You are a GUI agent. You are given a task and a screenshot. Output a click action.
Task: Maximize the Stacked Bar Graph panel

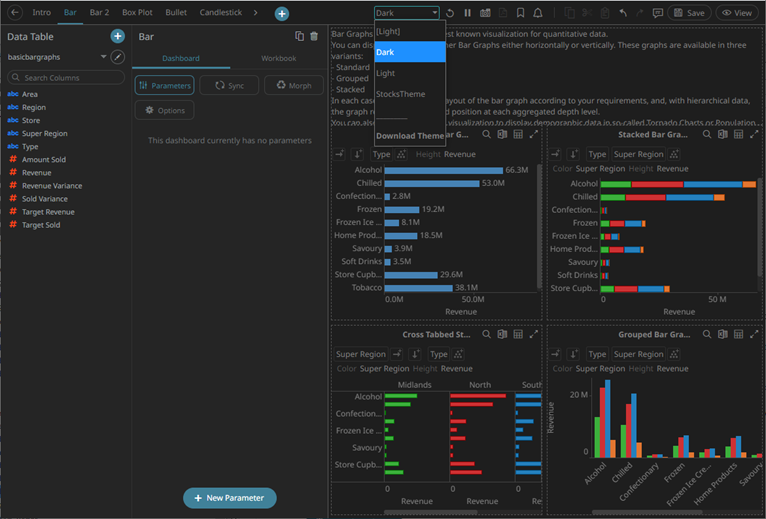click(752, 134)
